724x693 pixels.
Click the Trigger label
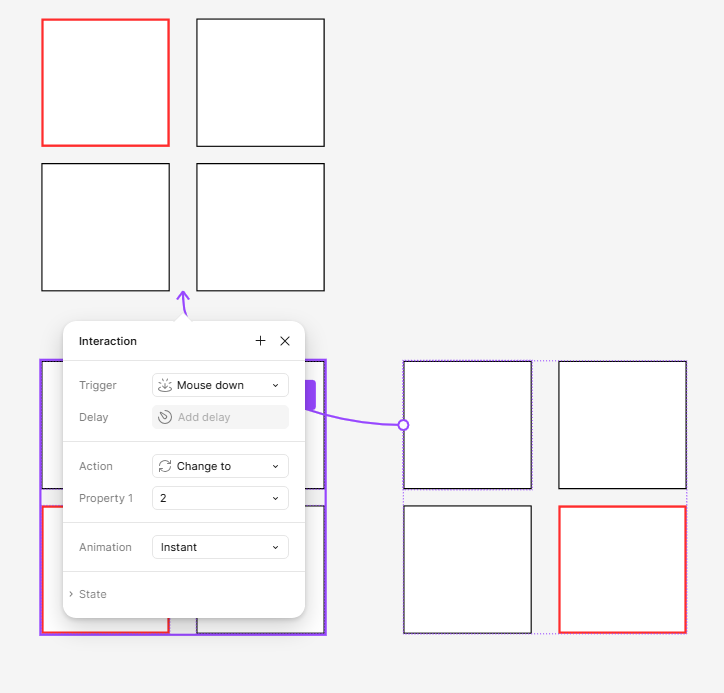tap(98, 385)
